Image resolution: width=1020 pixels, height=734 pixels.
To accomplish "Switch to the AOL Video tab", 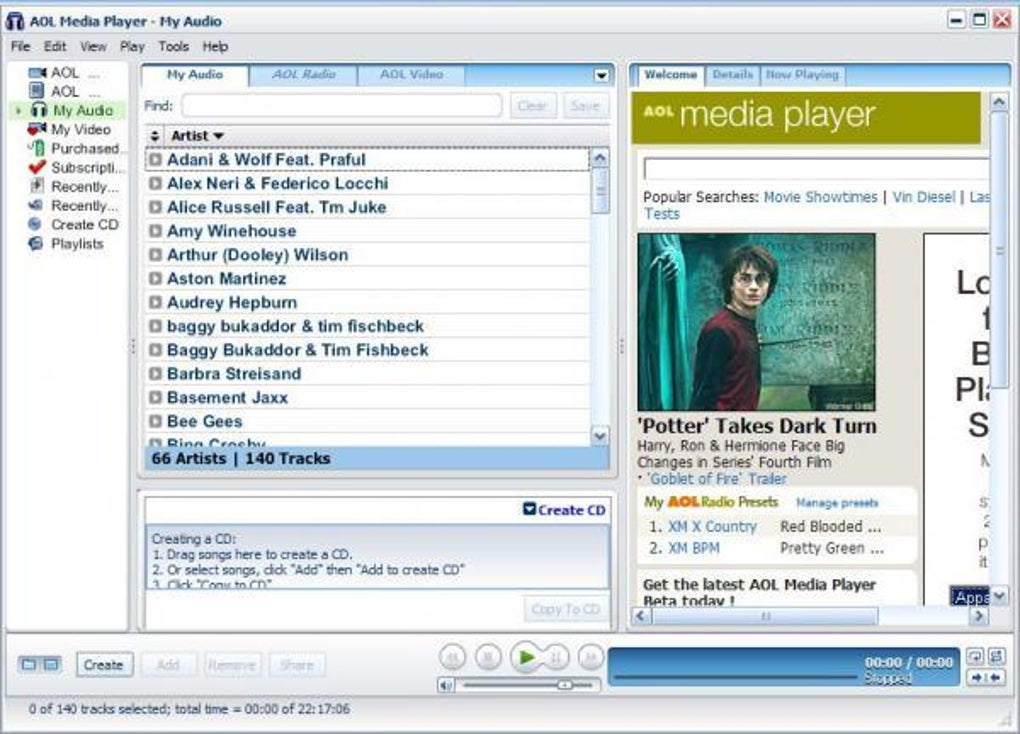I will pyautogui.click(x=411, y=75).
